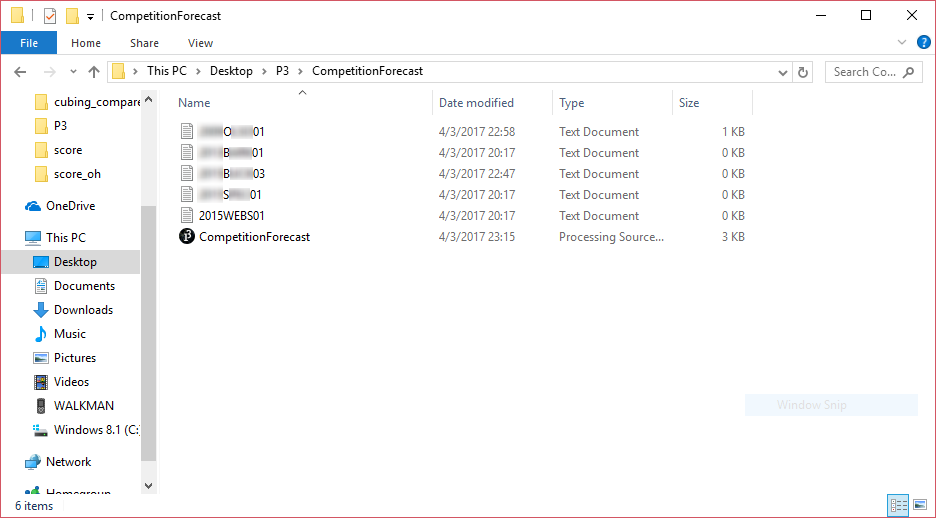This screenshot has height=518, width=936.
Task: Open the Help question mark icon
Action: click(923, 42)
